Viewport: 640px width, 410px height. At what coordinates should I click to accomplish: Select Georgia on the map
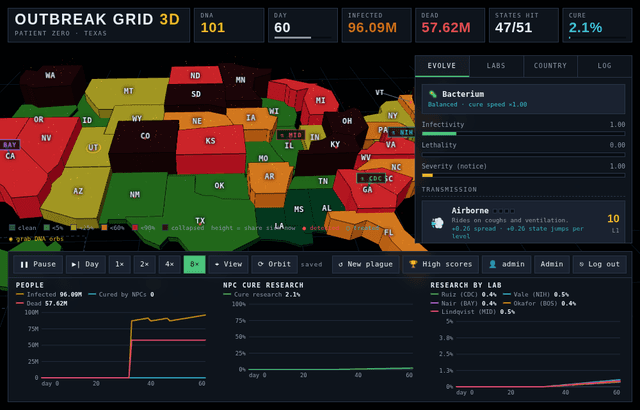[367, 190]
